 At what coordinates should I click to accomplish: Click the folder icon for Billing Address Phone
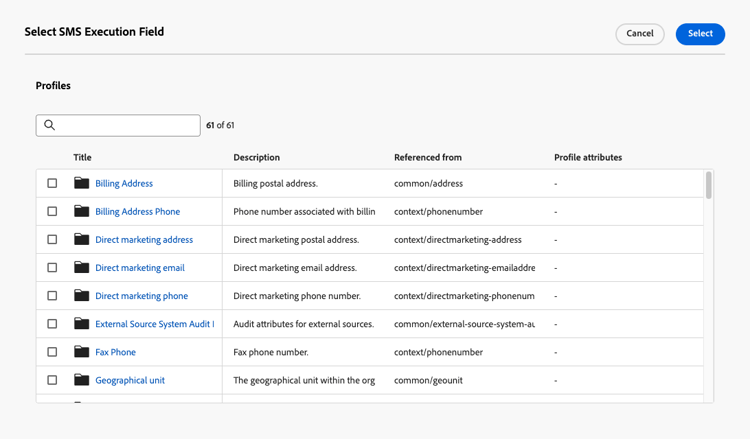81,212
